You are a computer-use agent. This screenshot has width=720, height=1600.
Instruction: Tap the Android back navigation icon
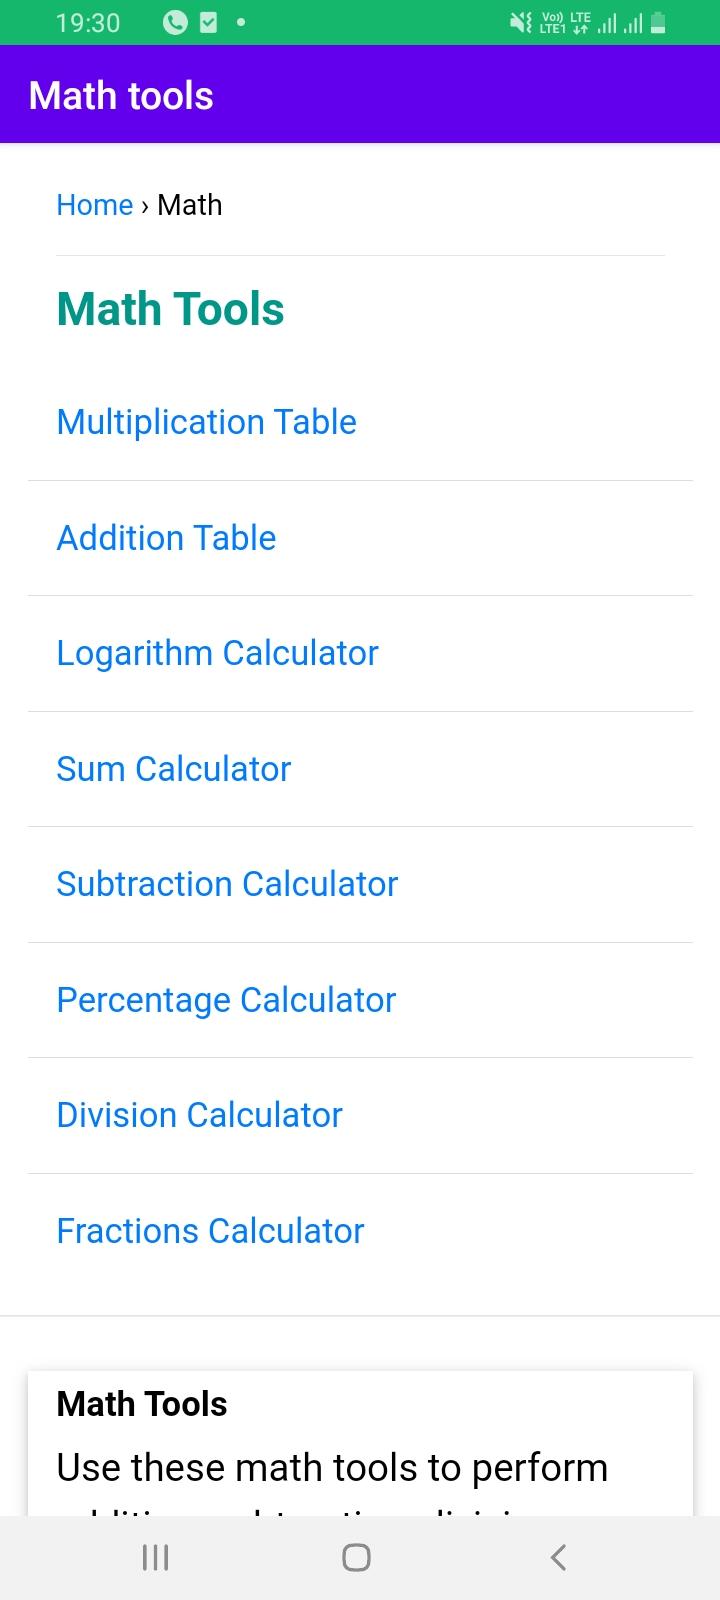tap(559, 1557)
